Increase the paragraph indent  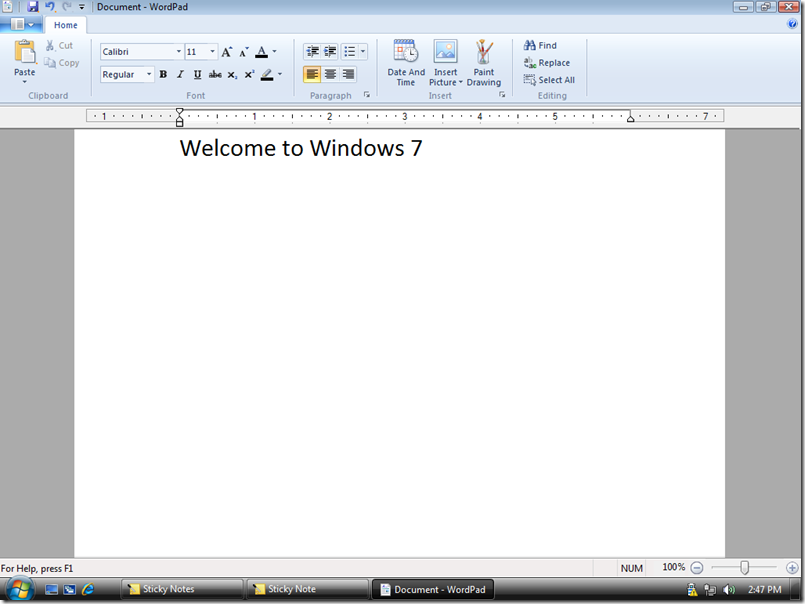(x=330, y=51)
